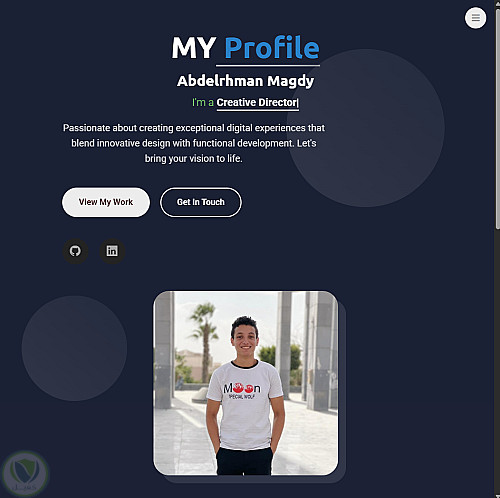Click the green I'm a text
This screenshot has height=498, width=500.
coord(203,102)
